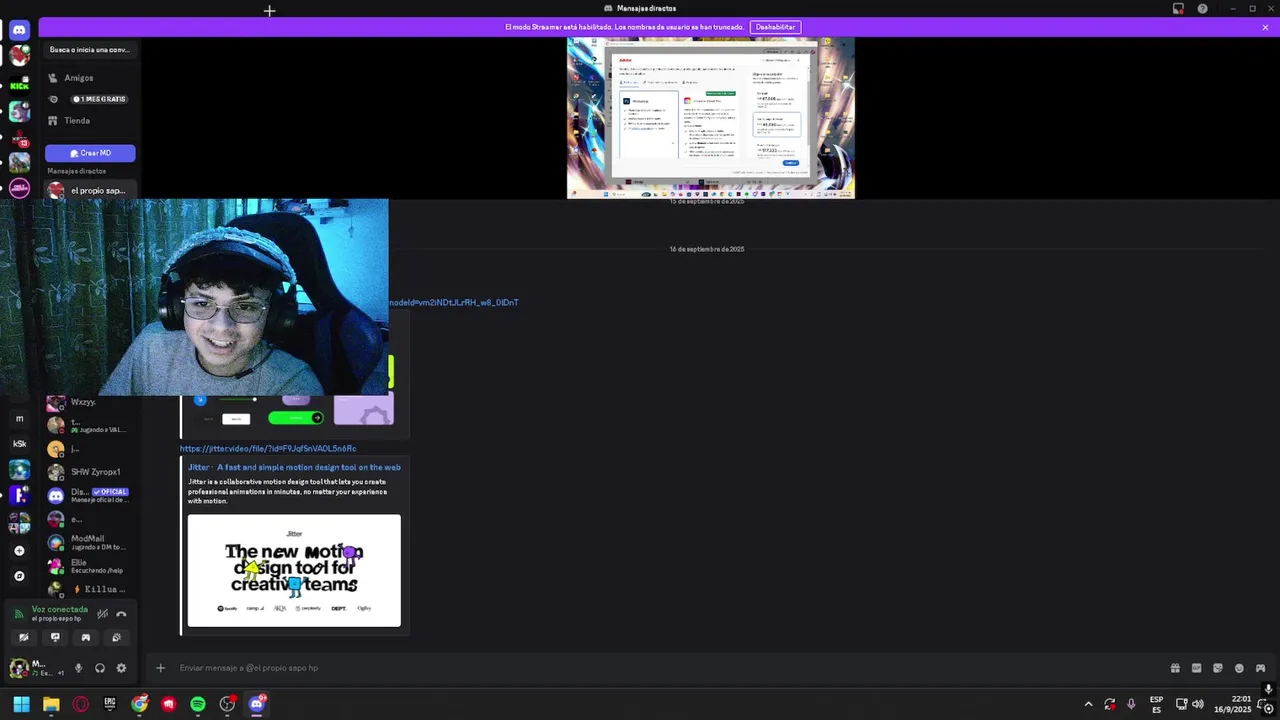This screenshot has width=1280, height=720.
Task: Open the volume control in system tray
Action: (1198, 704)
